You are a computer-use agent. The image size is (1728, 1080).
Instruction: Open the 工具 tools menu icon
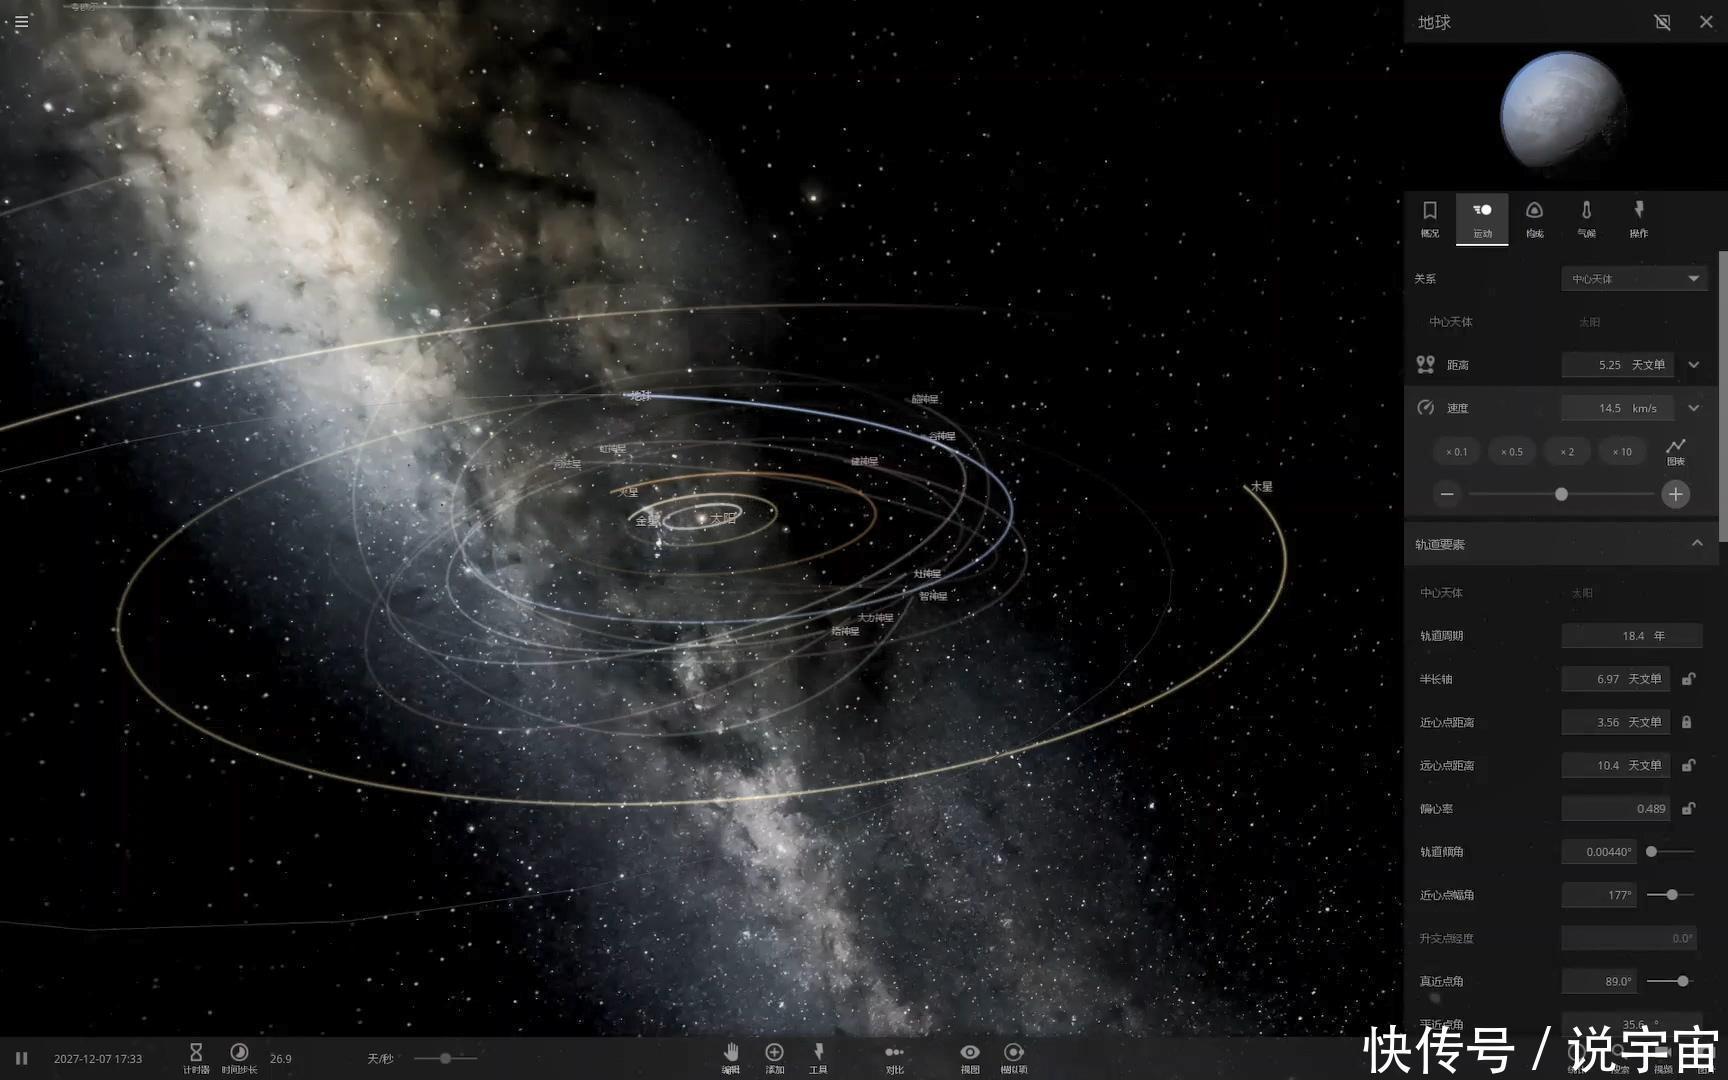[x=818, y=1053]
